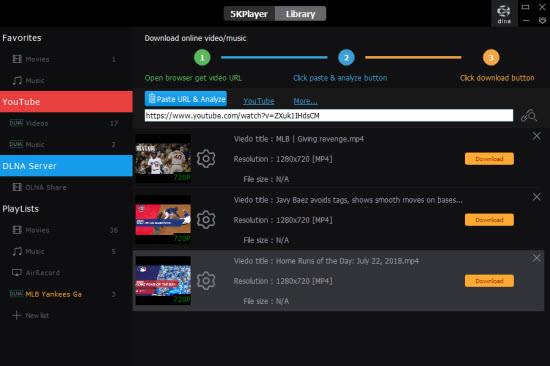Open the More... link

(x=306, y=101)
